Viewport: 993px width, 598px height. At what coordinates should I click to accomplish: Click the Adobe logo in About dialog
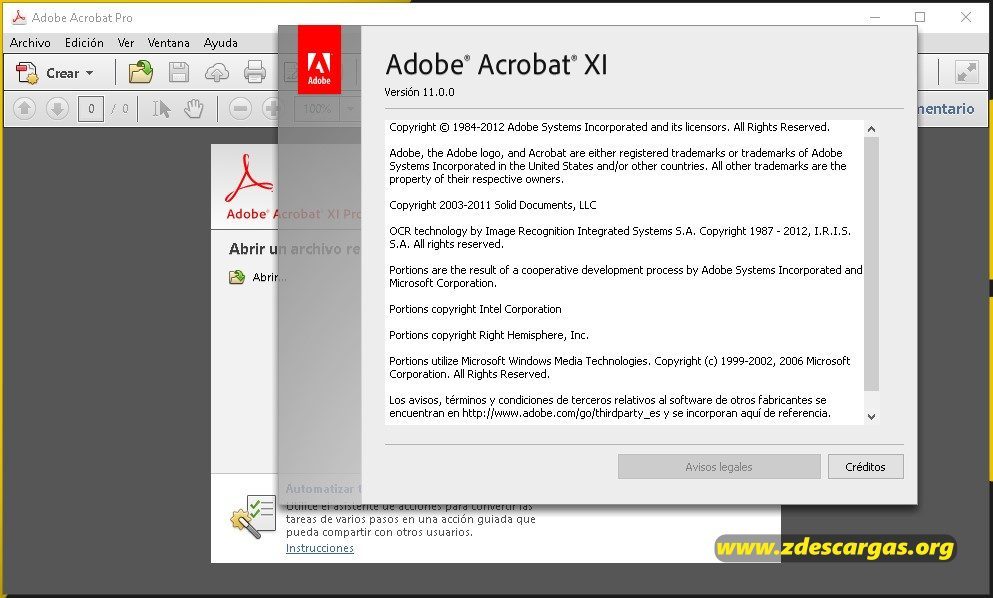point(319,60)
